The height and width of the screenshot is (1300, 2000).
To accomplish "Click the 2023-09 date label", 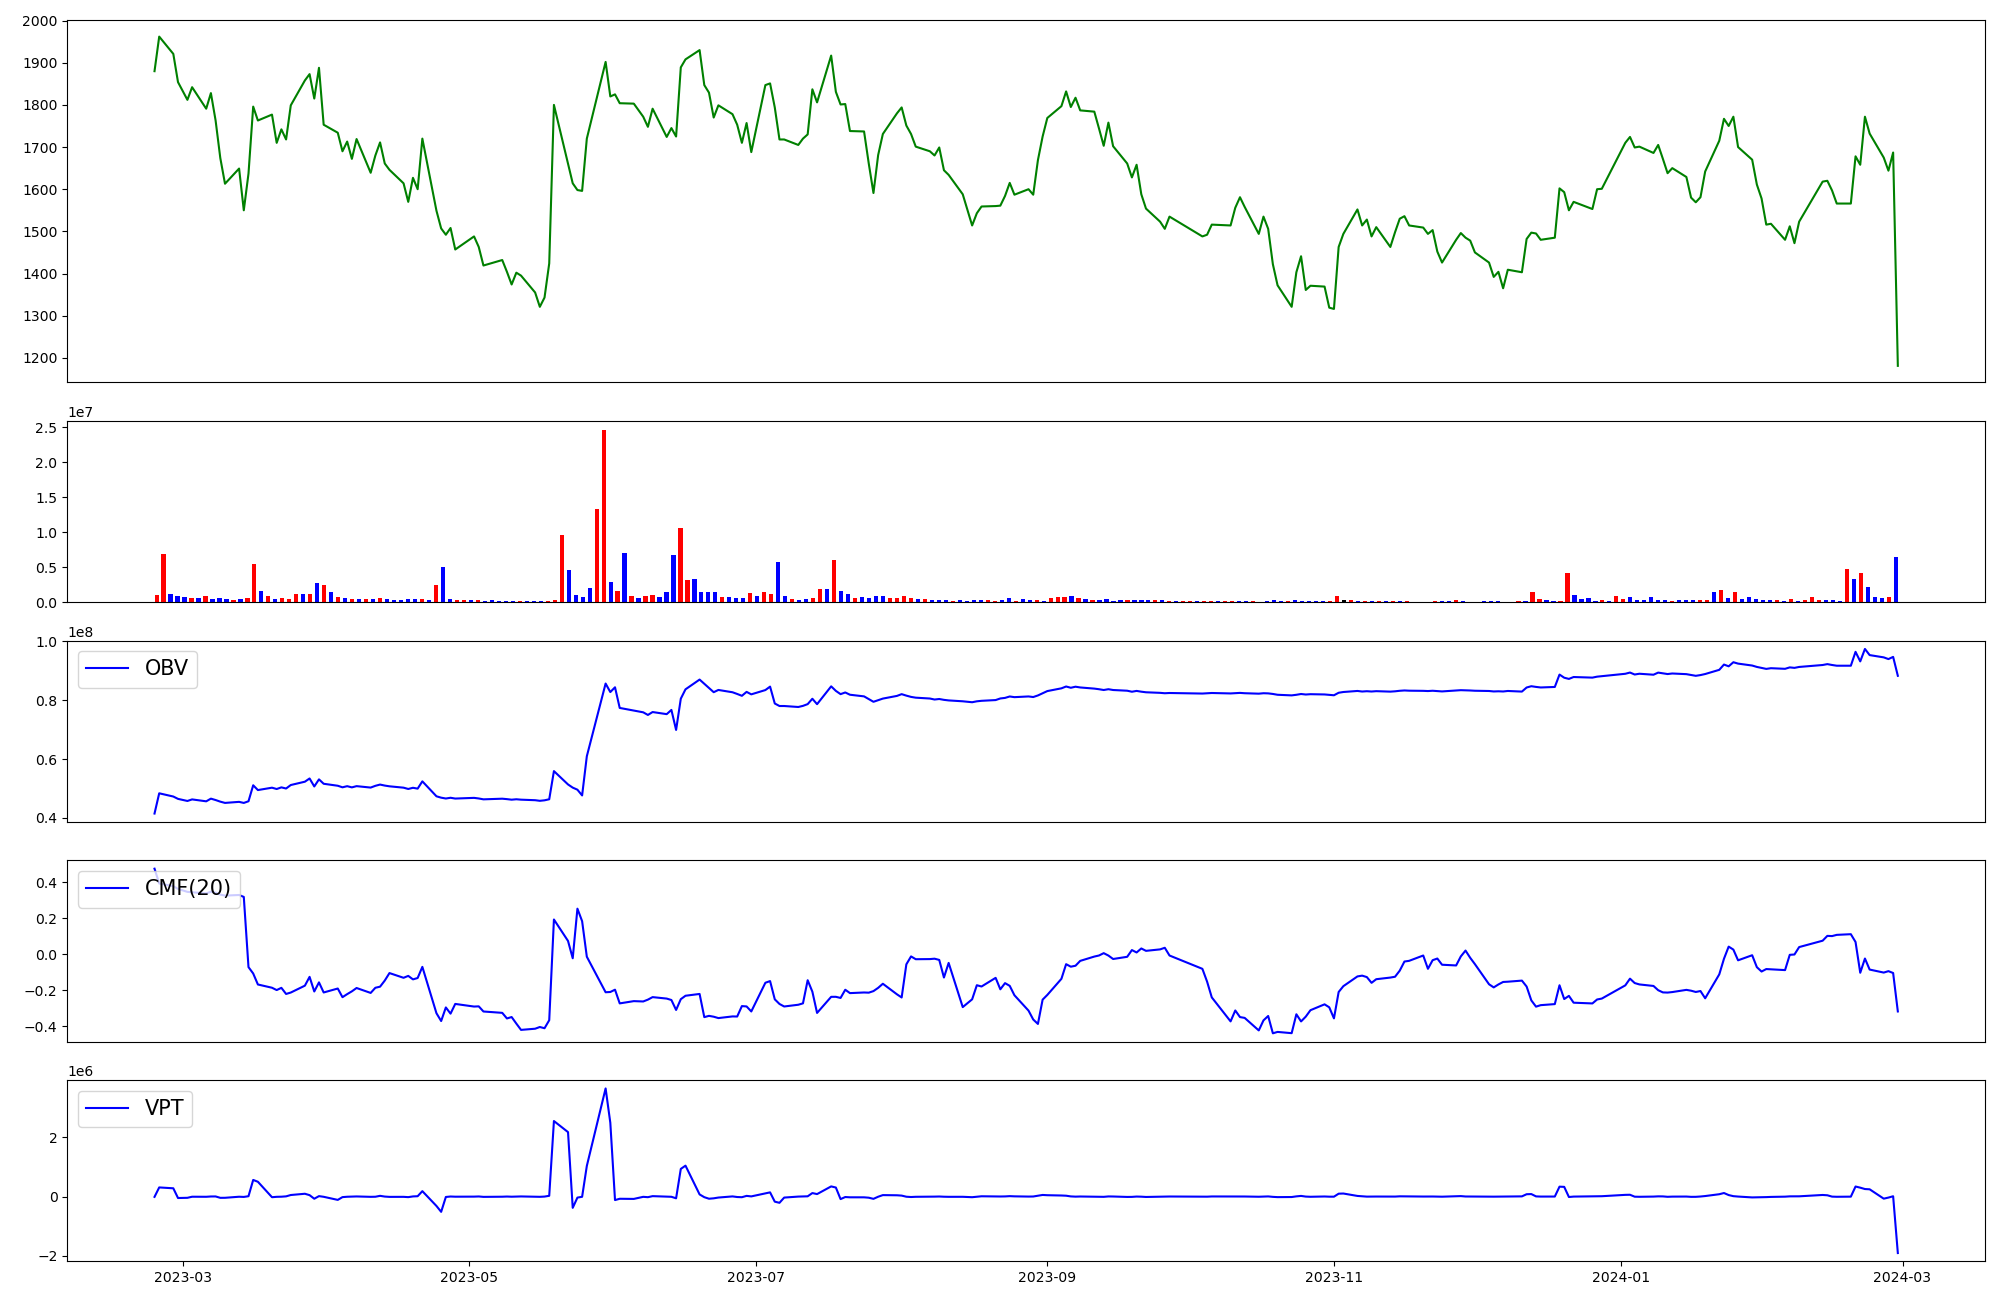I will pyautogui.click(x=1047, y=1277).
